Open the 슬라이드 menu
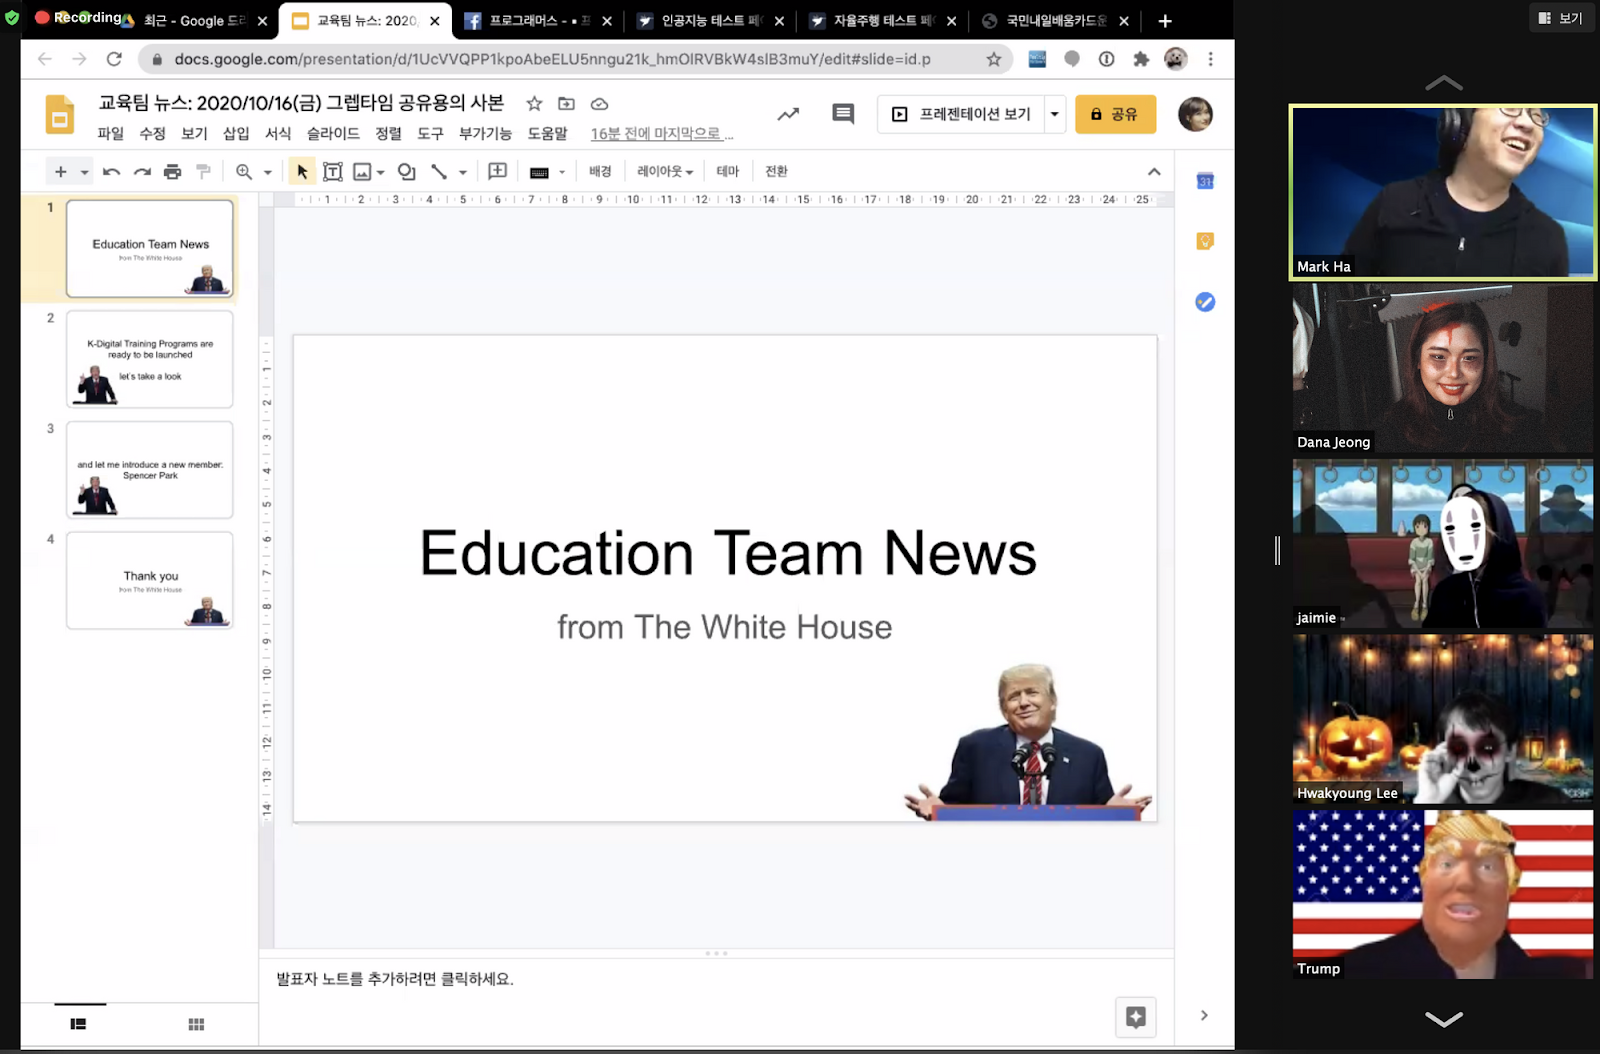 [333, 133]
